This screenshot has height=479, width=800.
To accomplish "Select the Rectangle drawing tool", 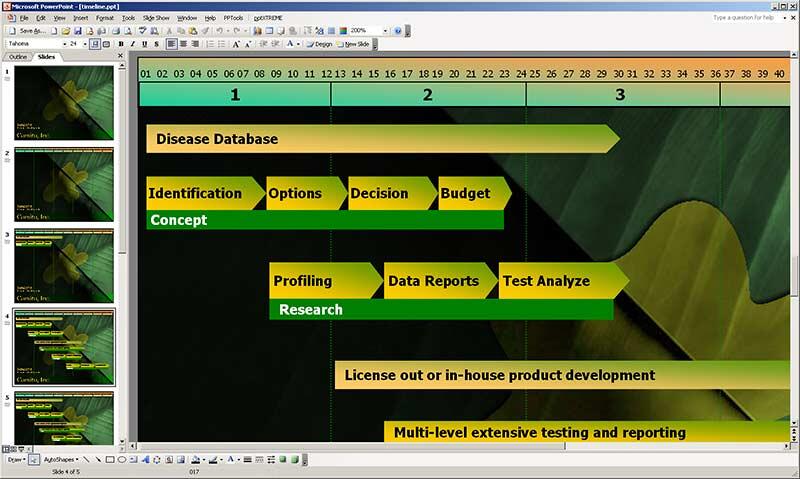I will click(110, 460).
